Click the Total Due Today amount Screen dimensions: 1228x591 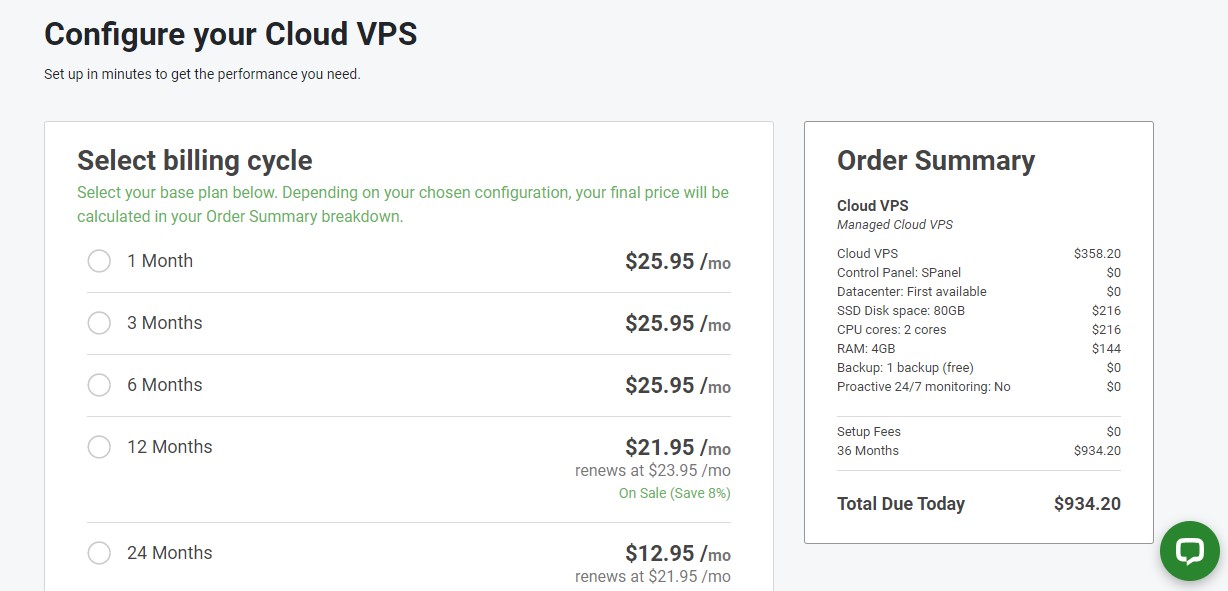pos(1086,504)
